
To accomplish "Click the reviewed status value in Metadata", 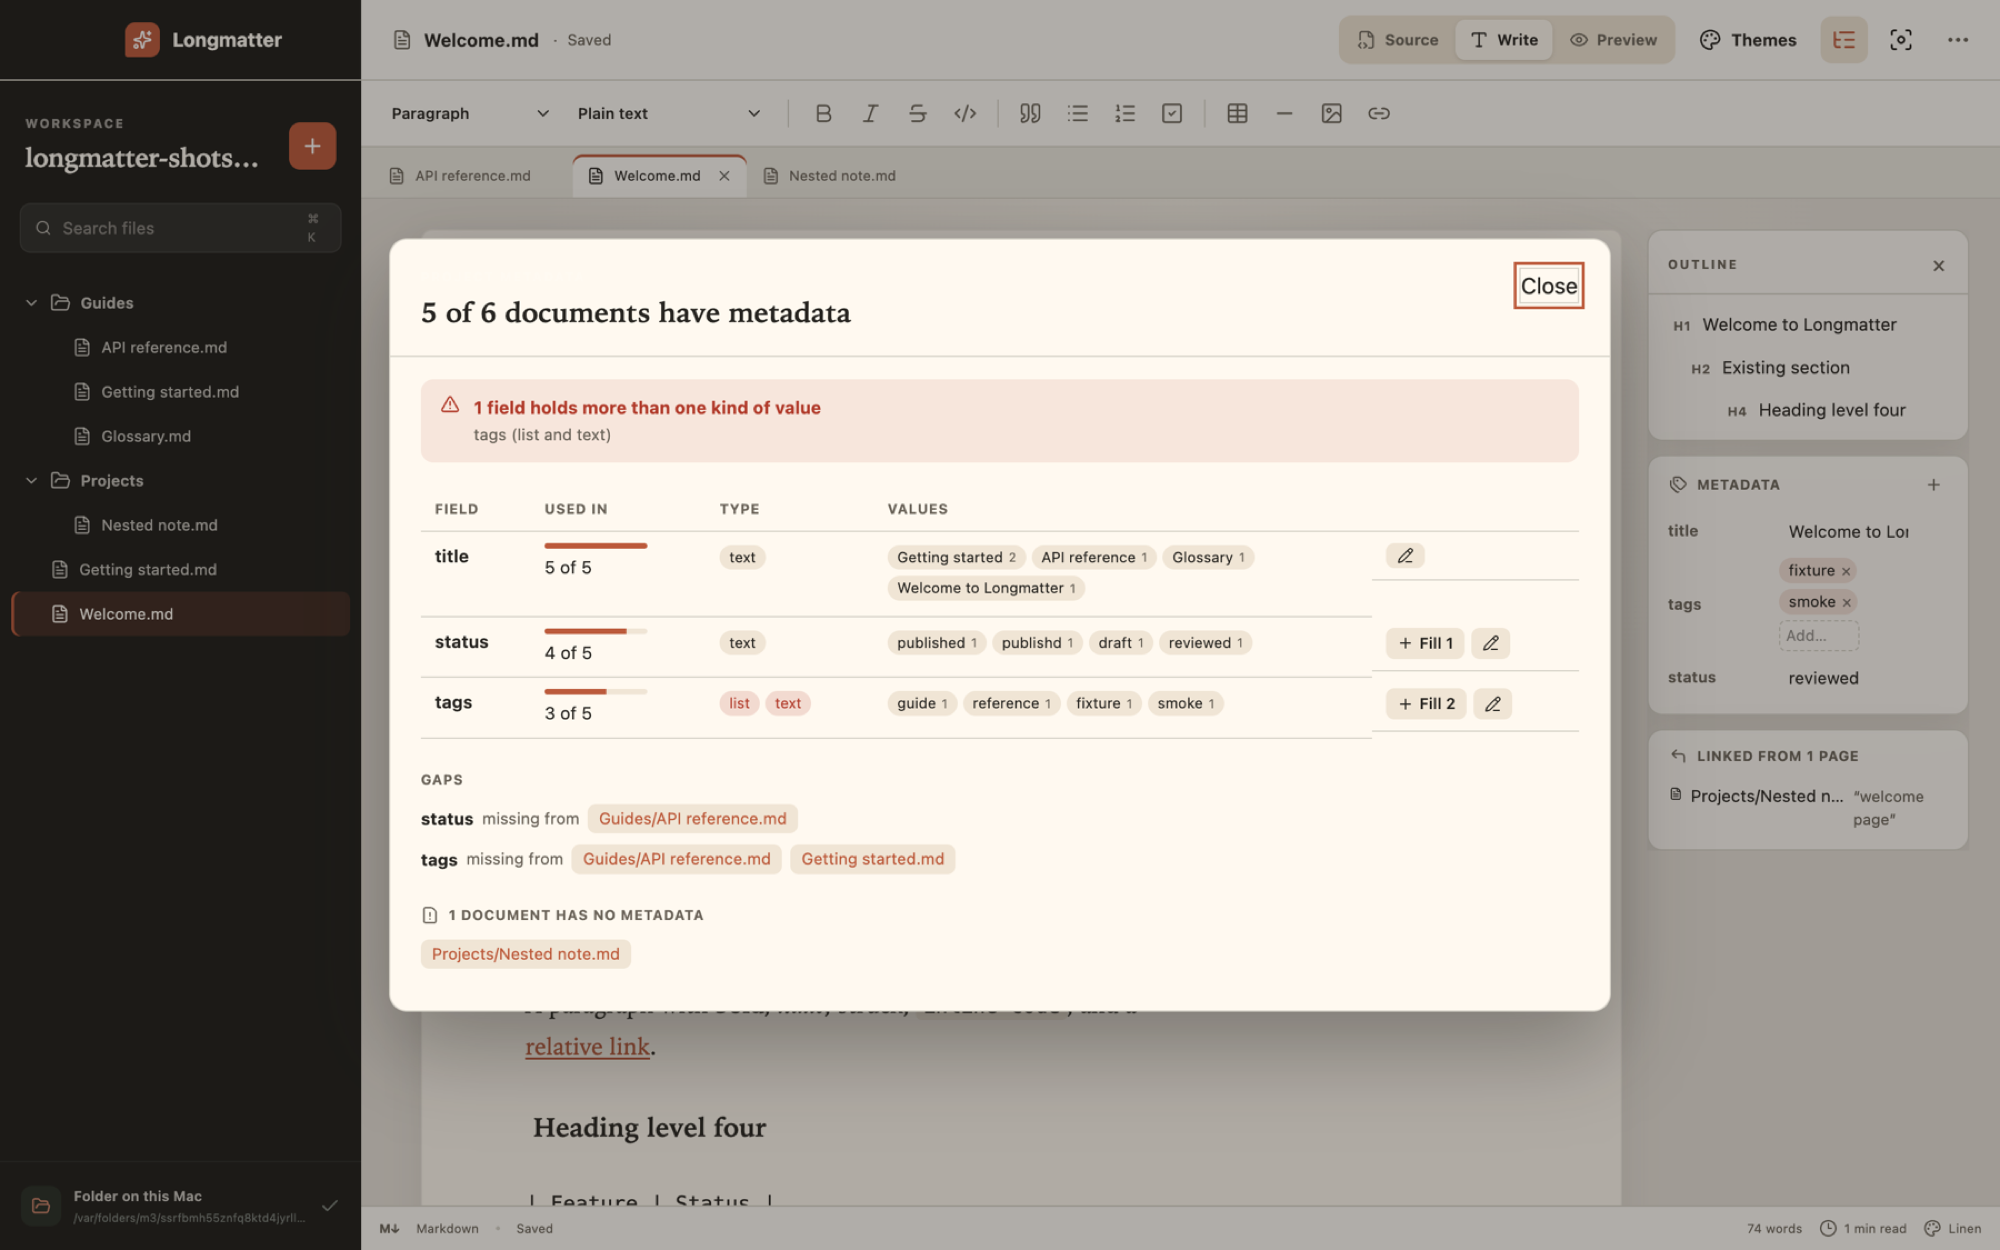I will click(1823, 678).
